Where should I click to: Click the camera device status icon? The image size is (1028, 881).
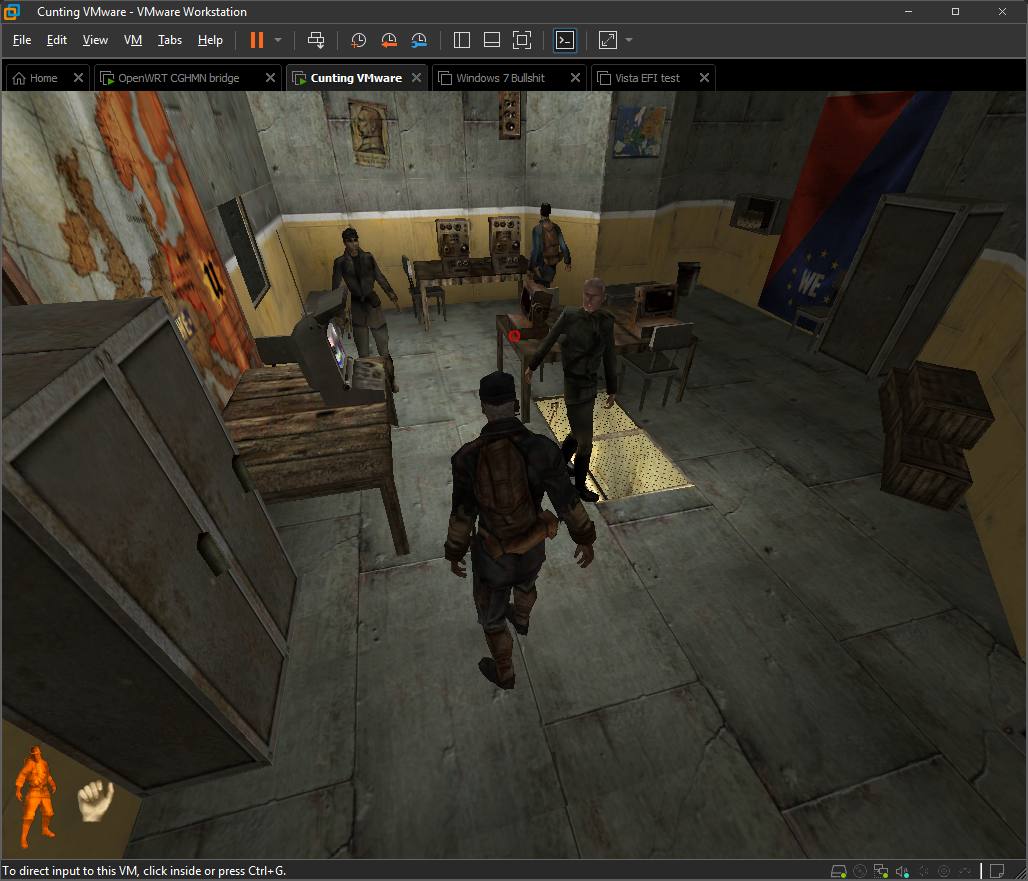944,871
